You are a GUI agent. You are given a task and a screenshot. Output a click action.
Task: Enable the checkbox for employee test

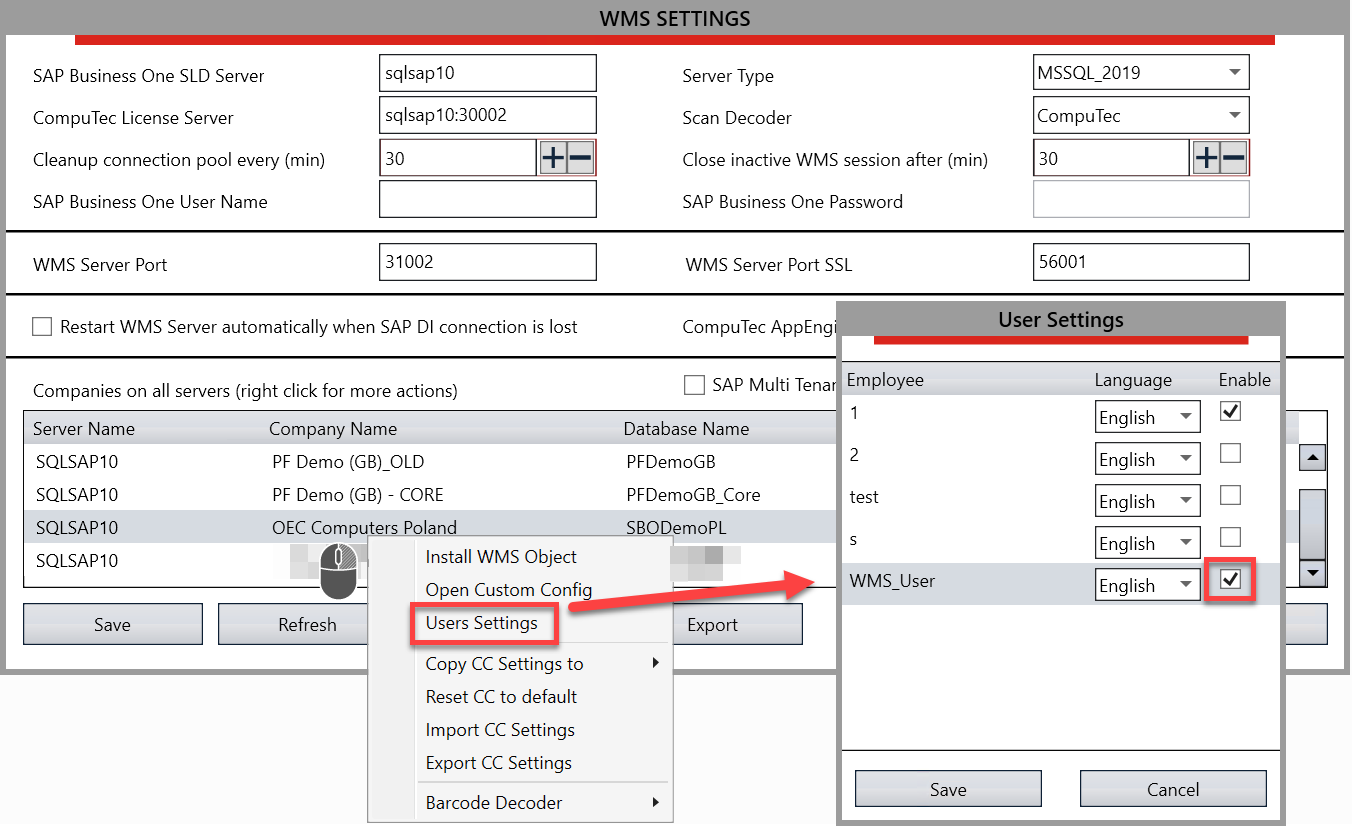point(1230,495)
